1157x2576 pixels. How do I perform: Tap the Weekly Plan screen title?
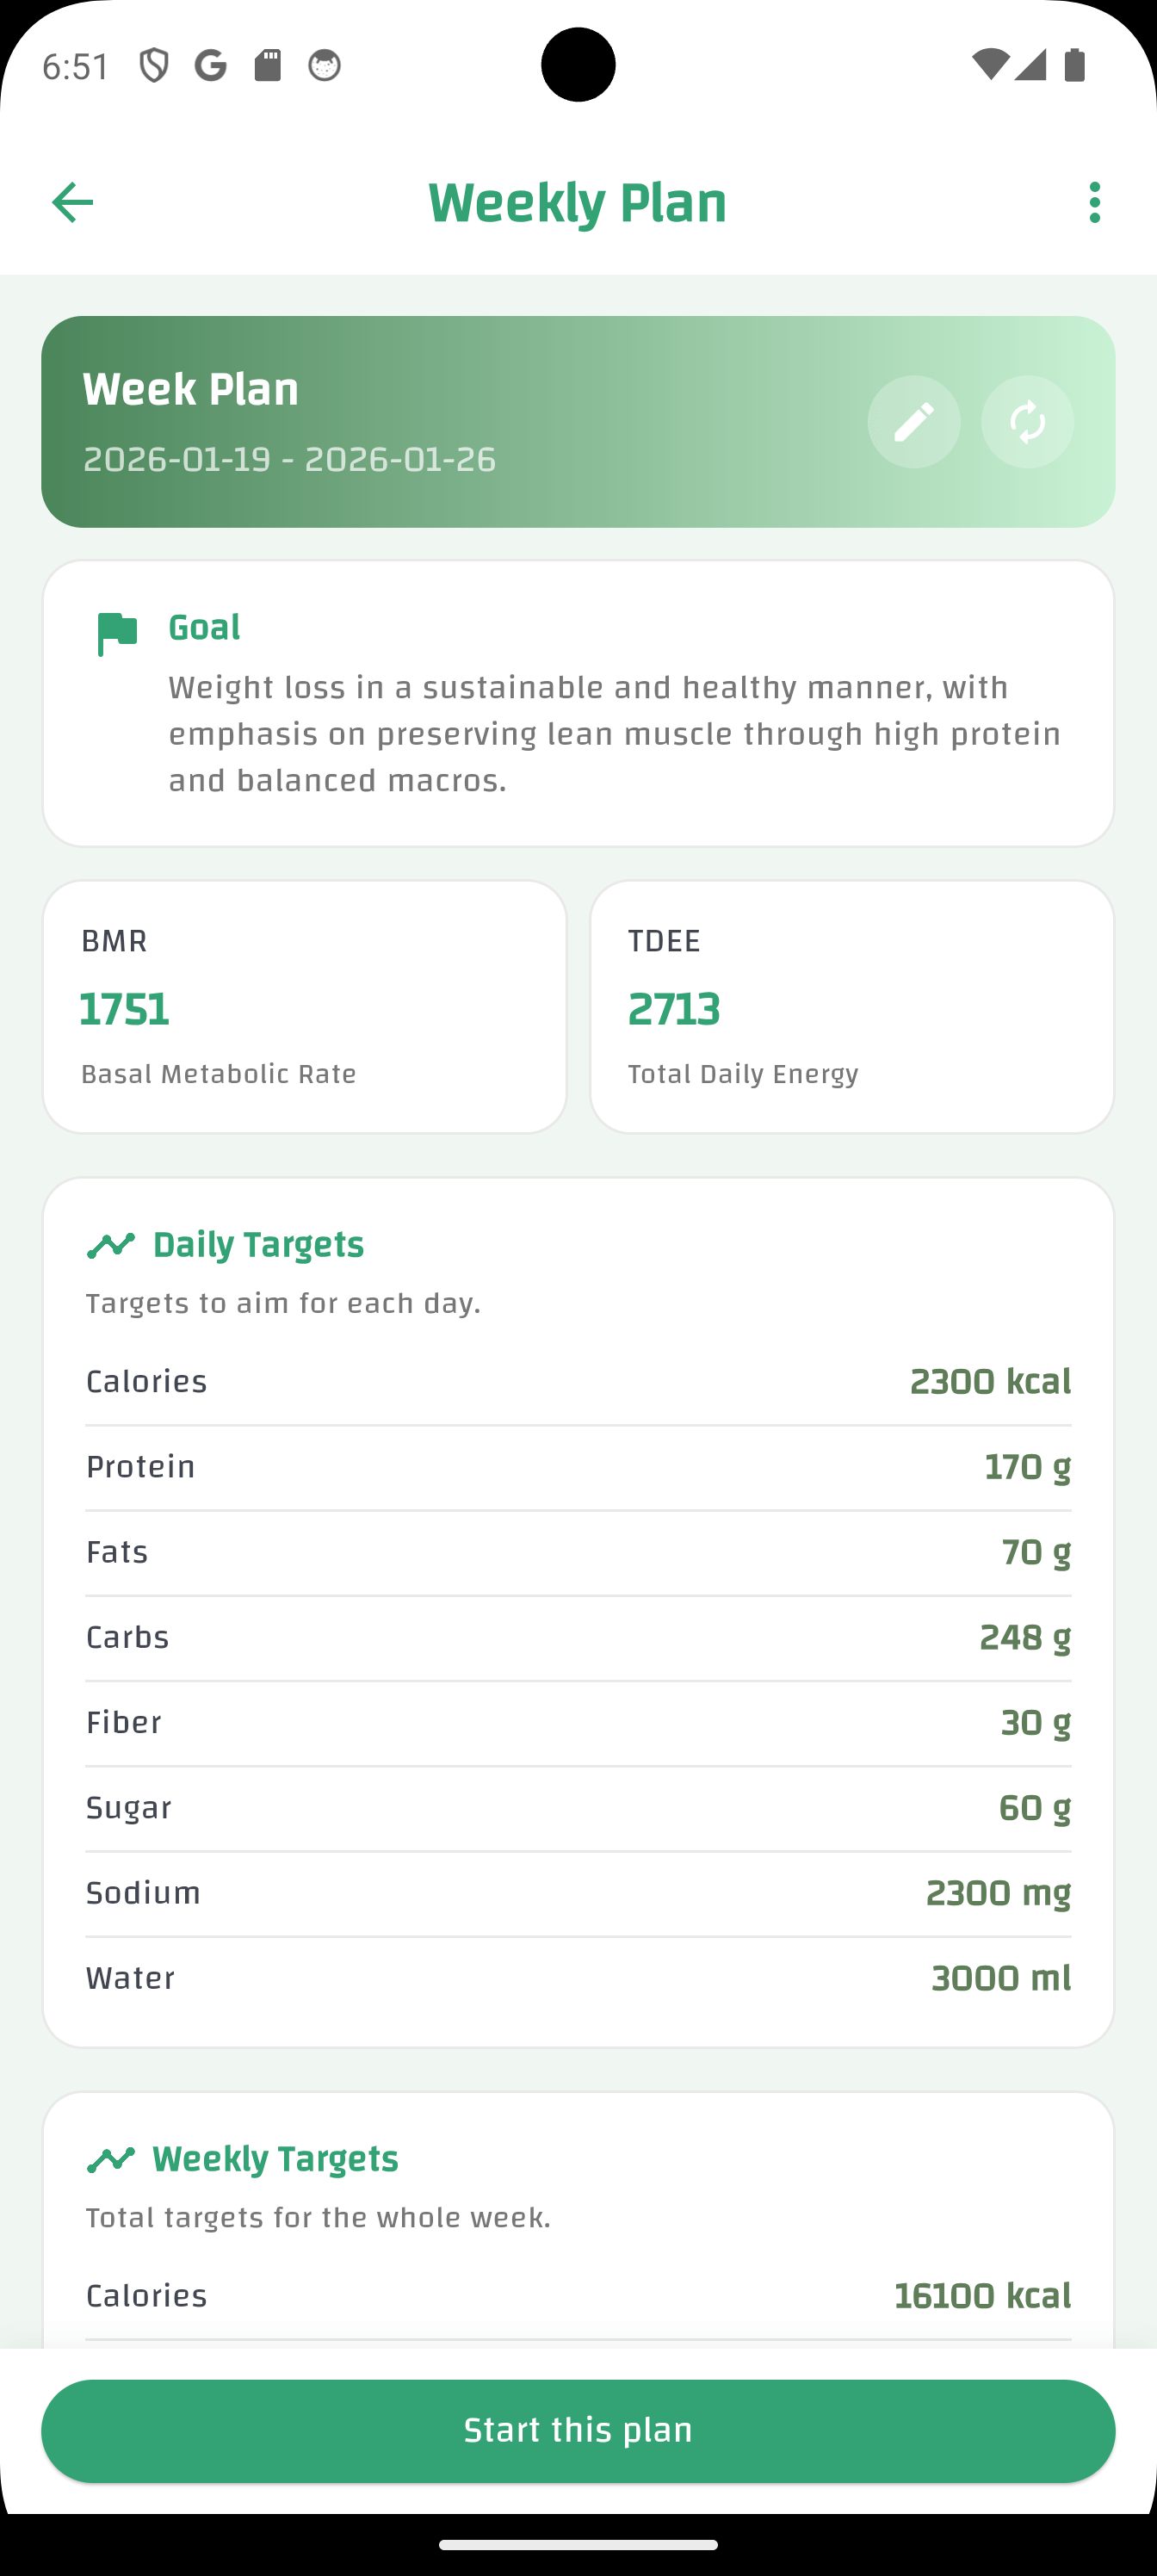click(x=578, y=202)
